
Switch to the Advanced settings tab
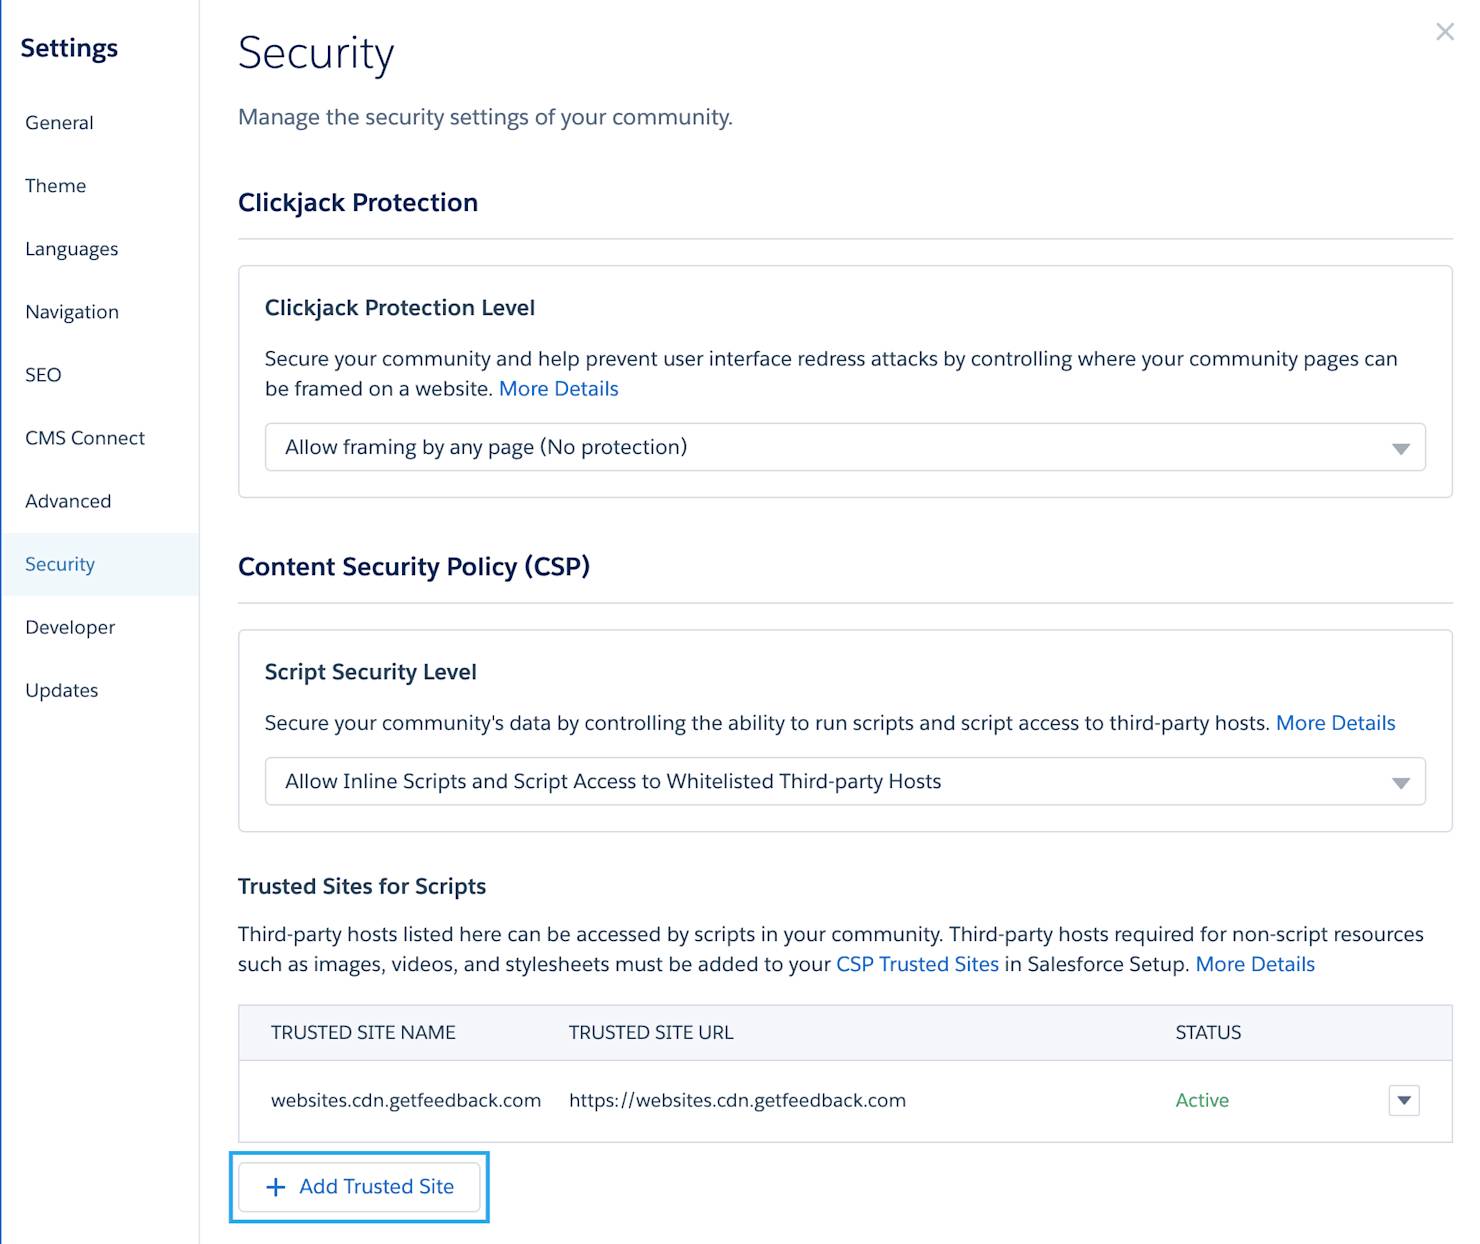68,501
